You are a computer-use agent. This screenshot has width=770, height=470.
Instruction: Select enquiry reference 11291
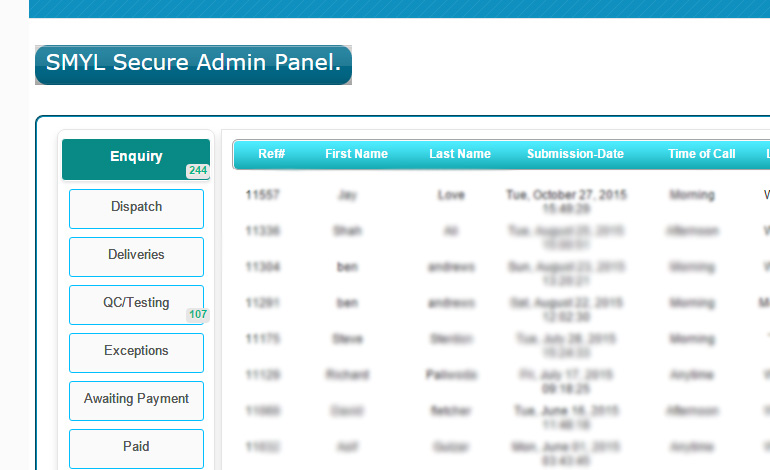pyautogui.click(x=262, y=303)
